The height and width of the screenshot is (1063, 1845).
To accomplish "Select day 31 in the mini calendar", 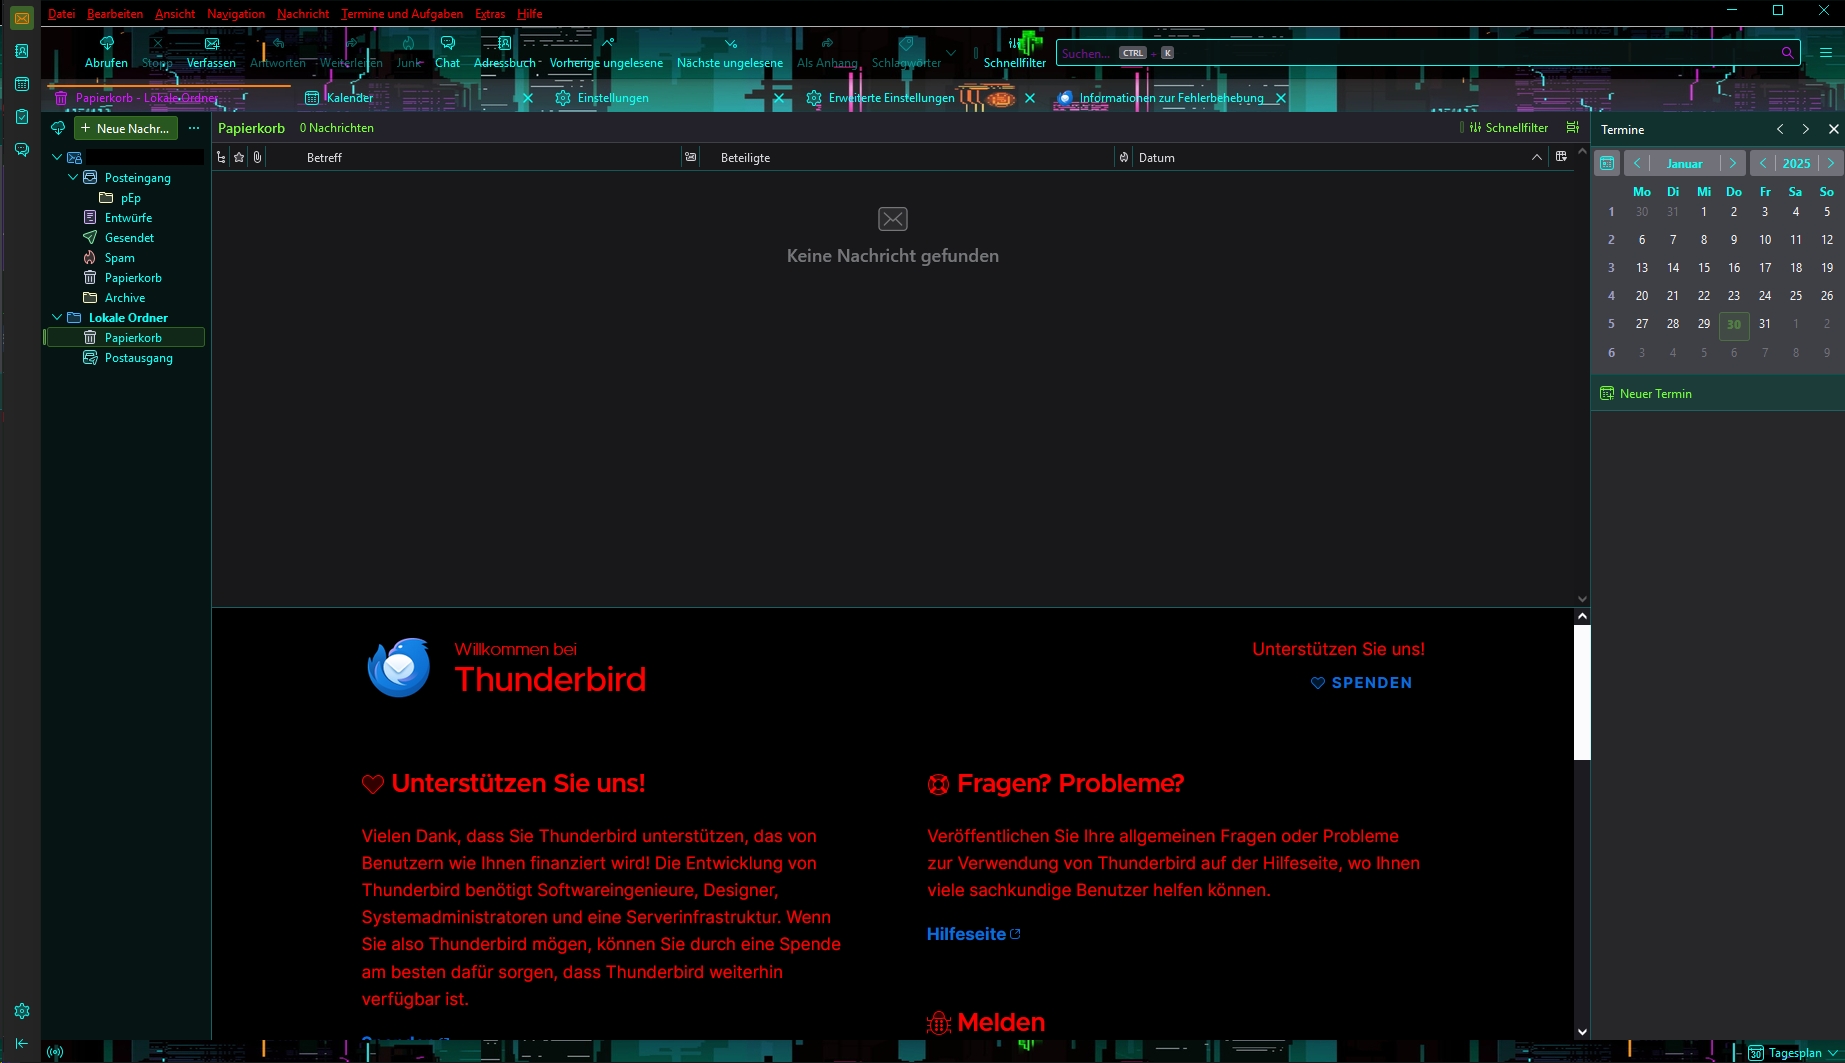I will pos(1765,324).
